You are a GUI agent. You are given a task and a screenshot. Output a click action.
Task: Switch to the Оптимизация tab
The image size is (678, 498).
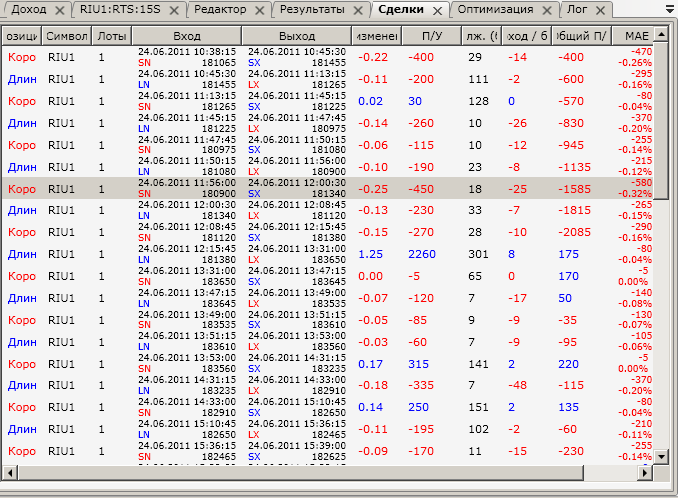495,10
